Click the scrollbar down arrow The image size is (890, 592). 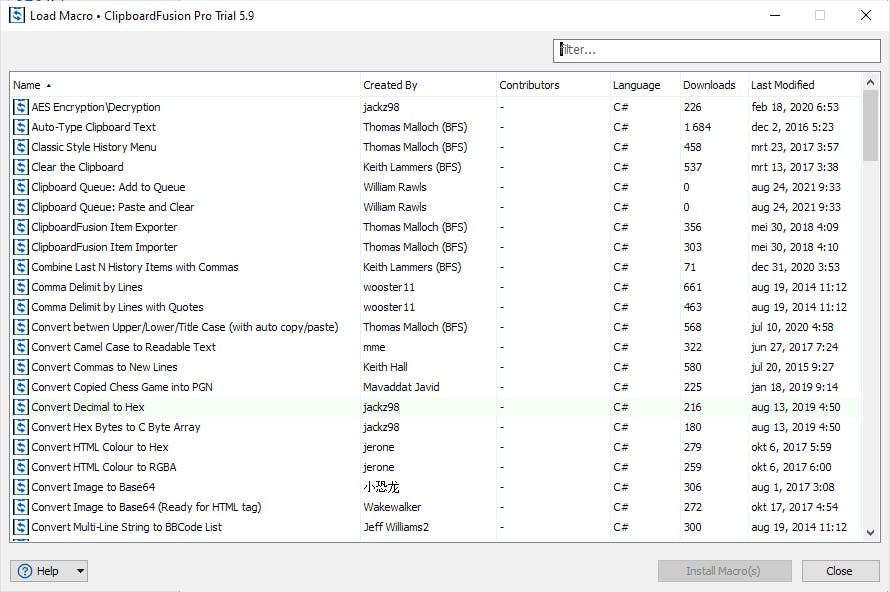tap(870, 533)
